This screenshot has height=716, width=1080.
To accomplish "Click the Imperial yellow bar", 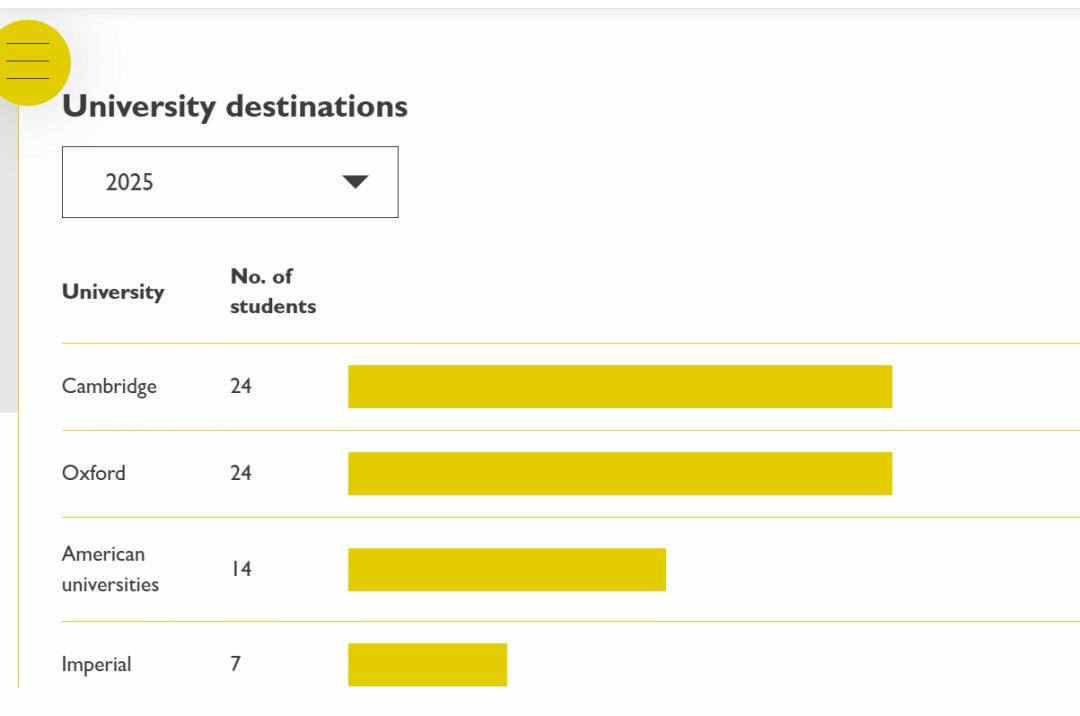I will [427, 664].
